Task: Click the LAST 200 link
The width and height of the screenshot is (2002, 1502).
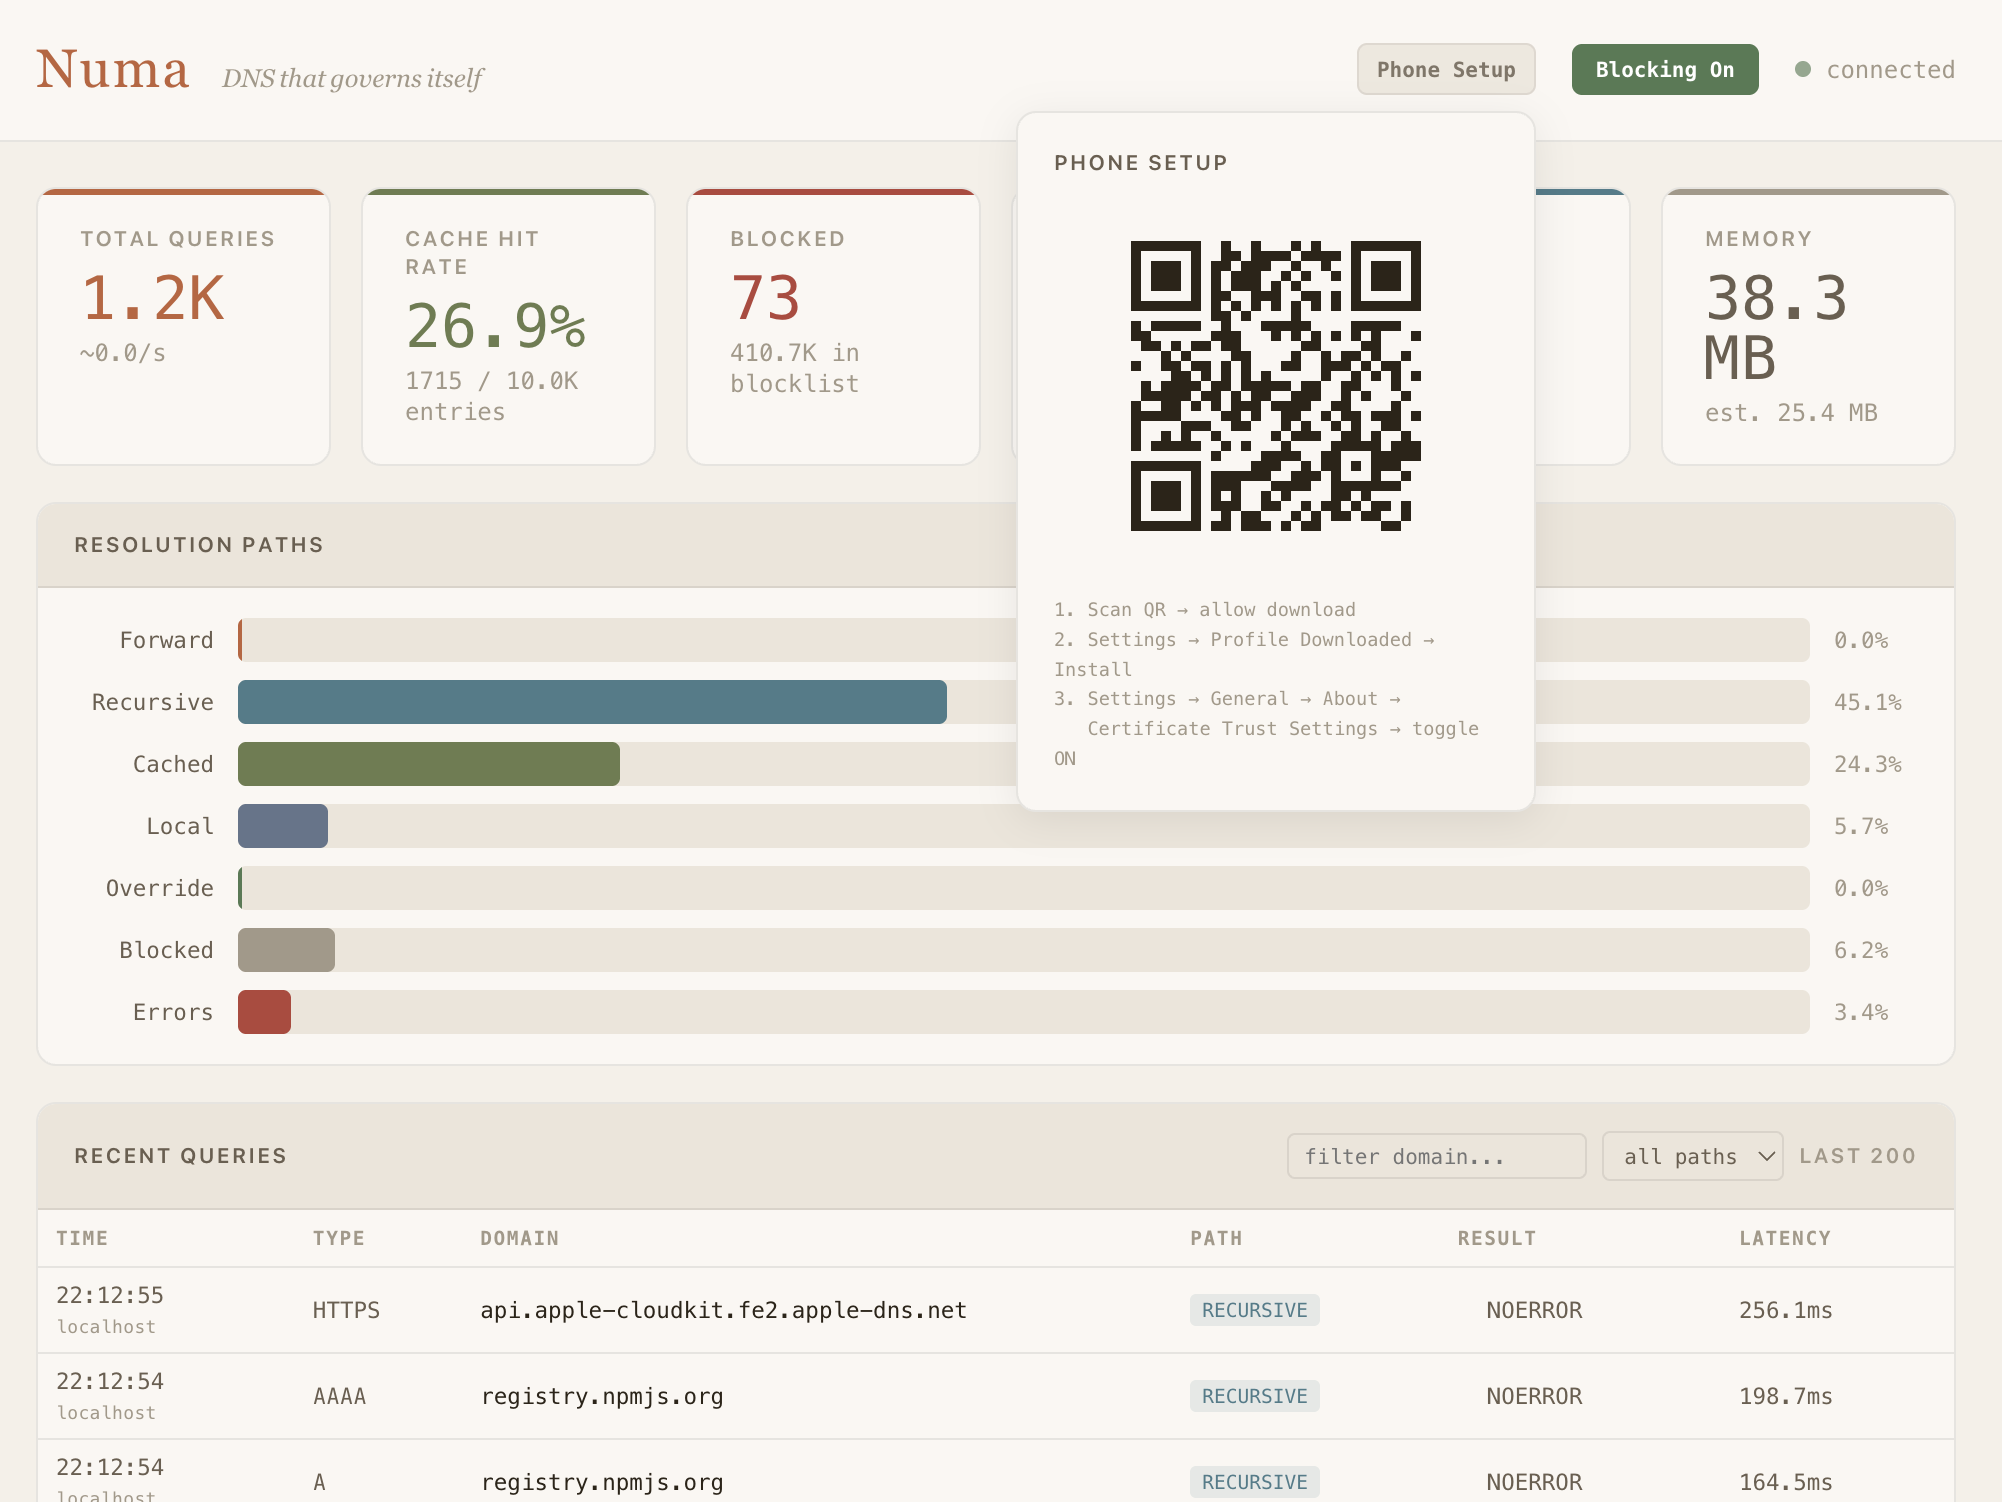Action: [1857, 1156]
